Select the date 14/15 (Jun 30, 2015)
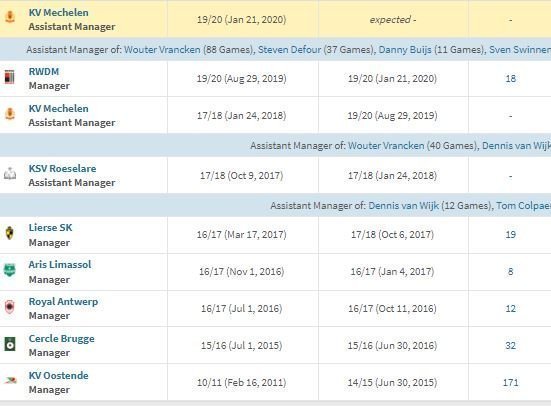This screenshot has height=406, width=551. (392, 383)
